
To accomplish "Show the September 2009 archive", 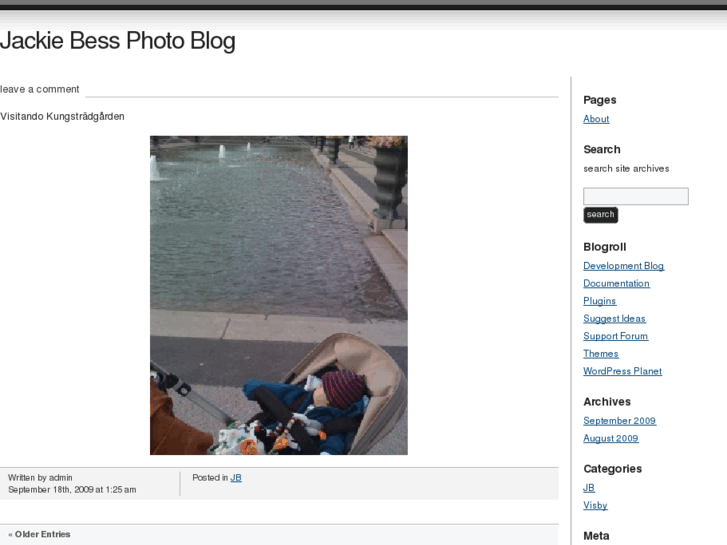I will [619, 421].
